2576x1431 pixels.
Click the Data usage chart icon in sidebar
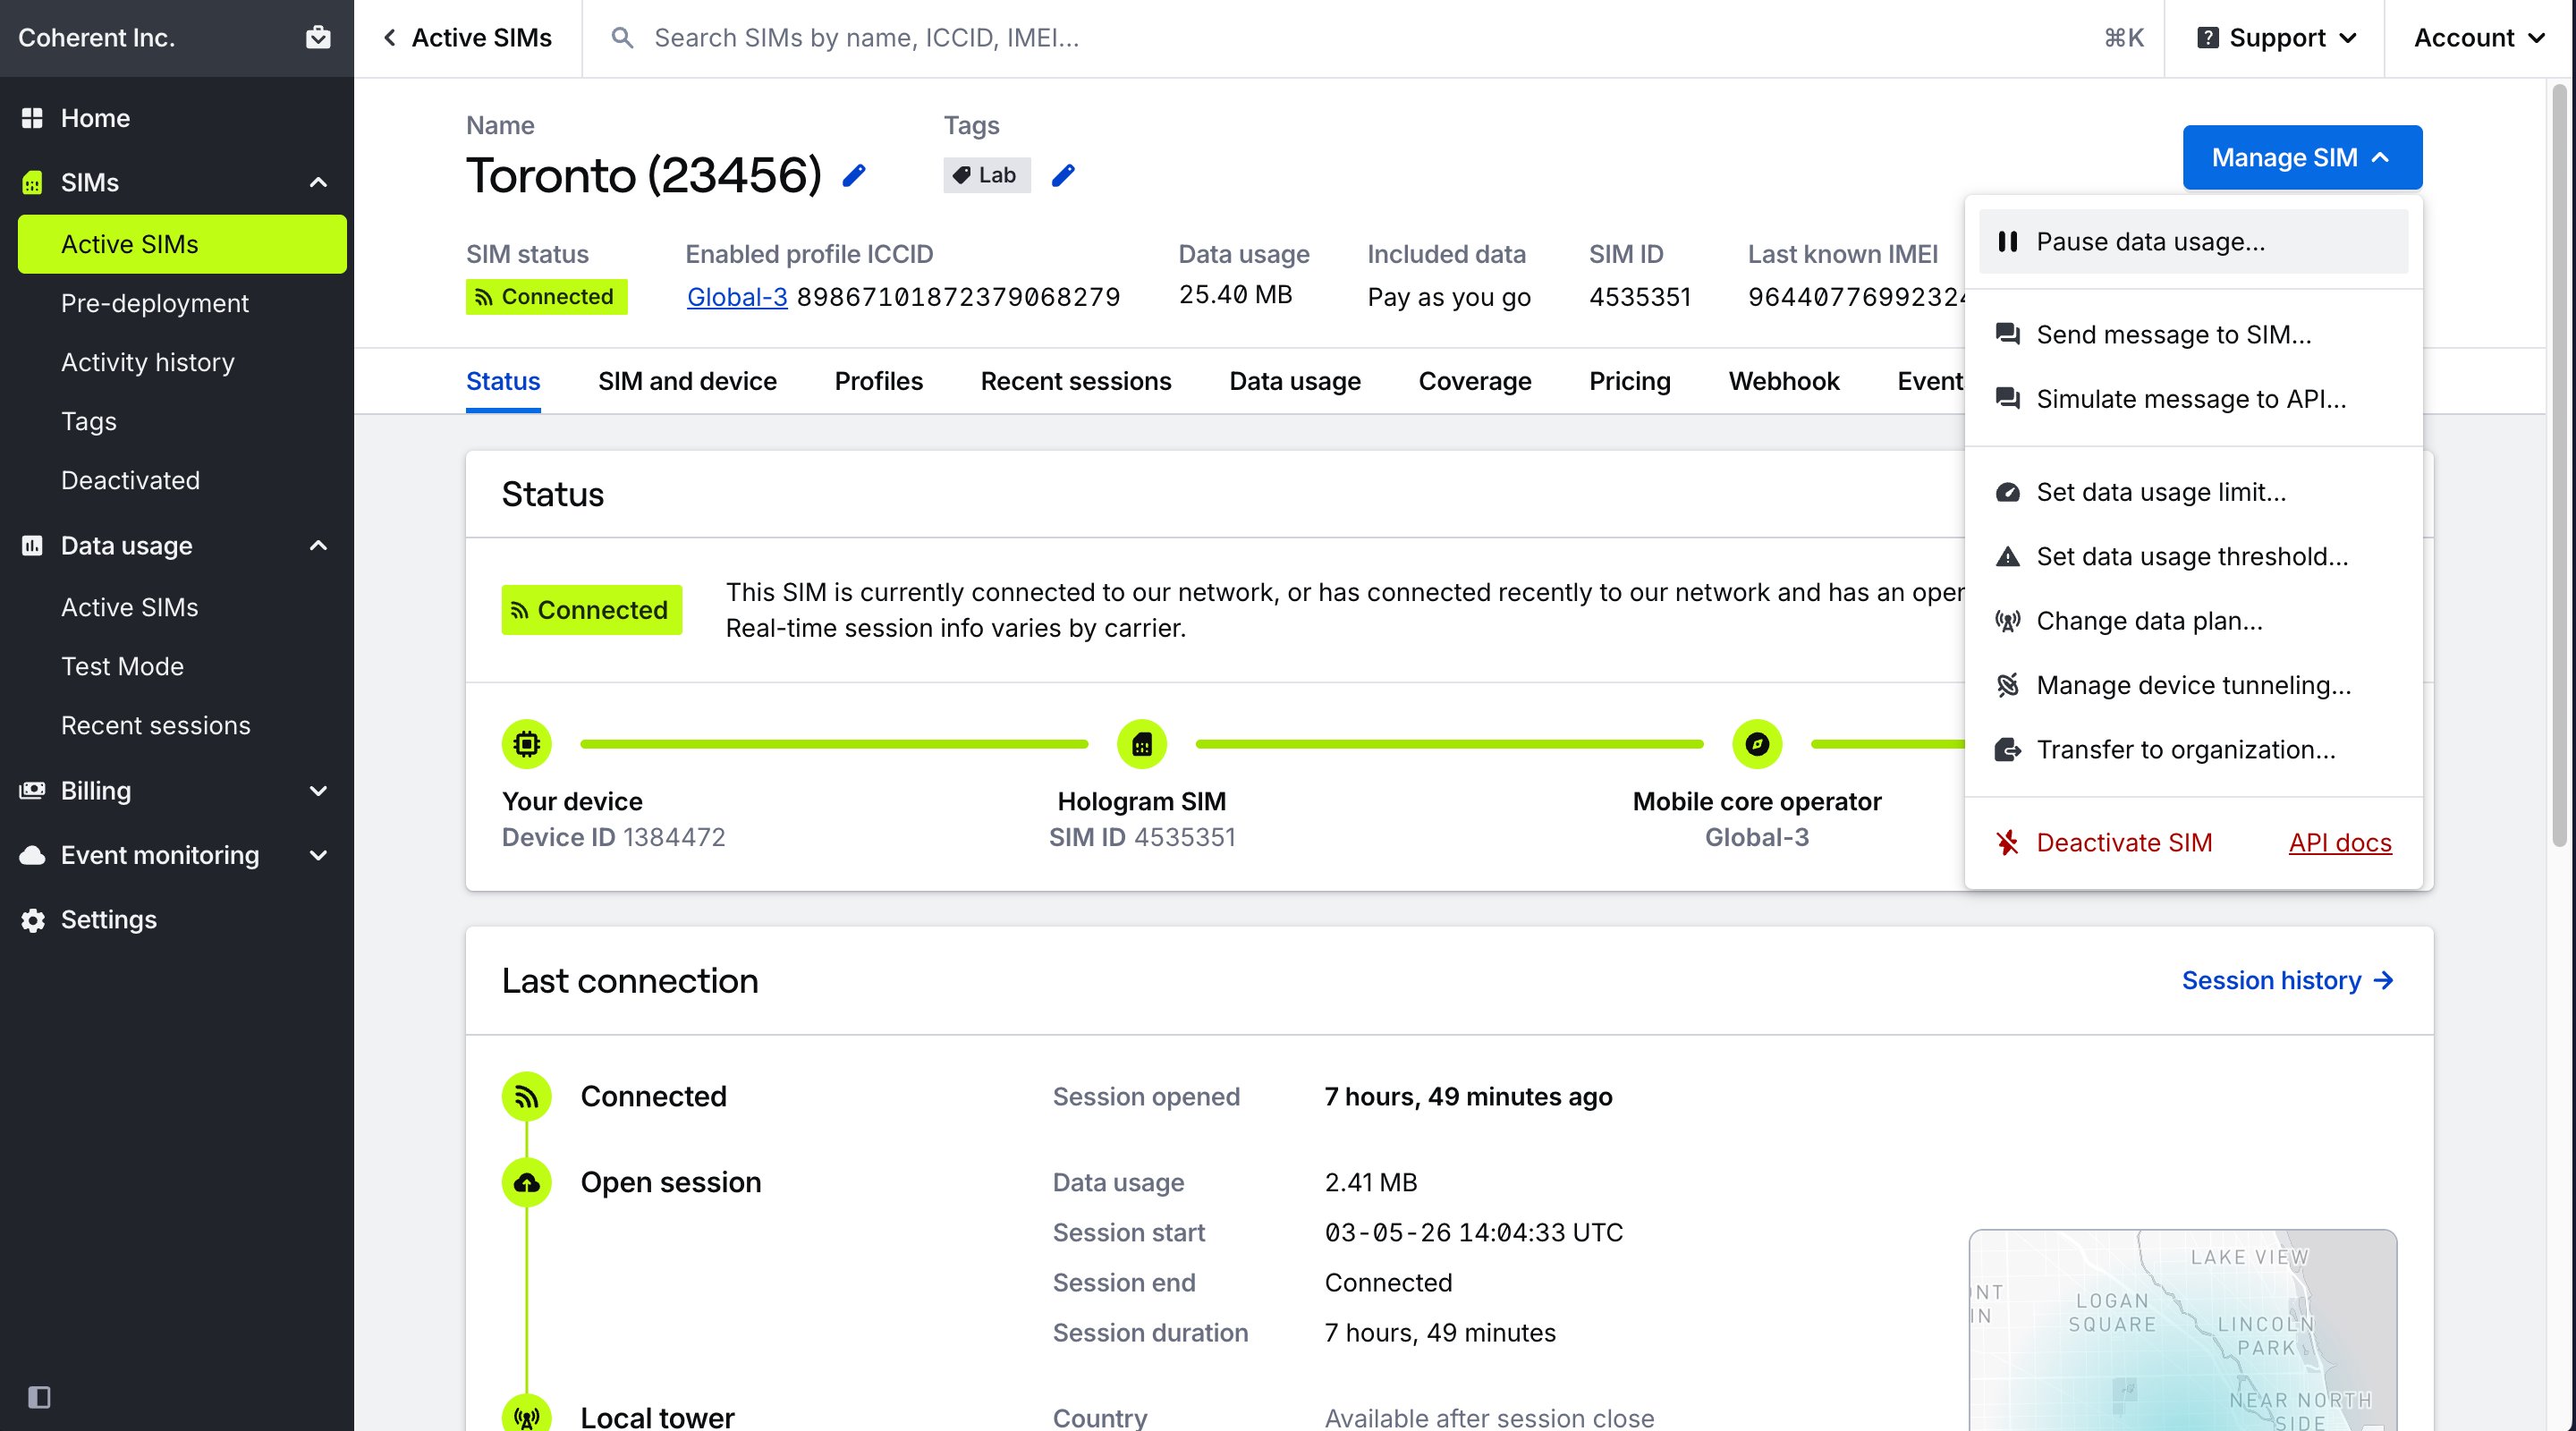point(32,545)
